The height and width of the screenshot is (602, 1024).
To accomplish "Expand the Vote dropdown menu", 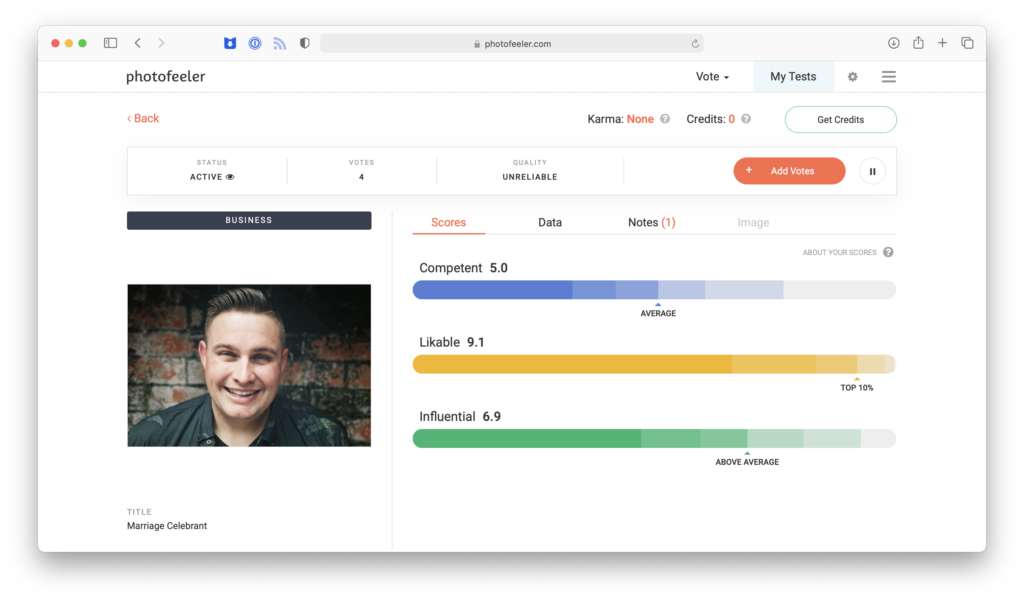I will coord(712,77).
